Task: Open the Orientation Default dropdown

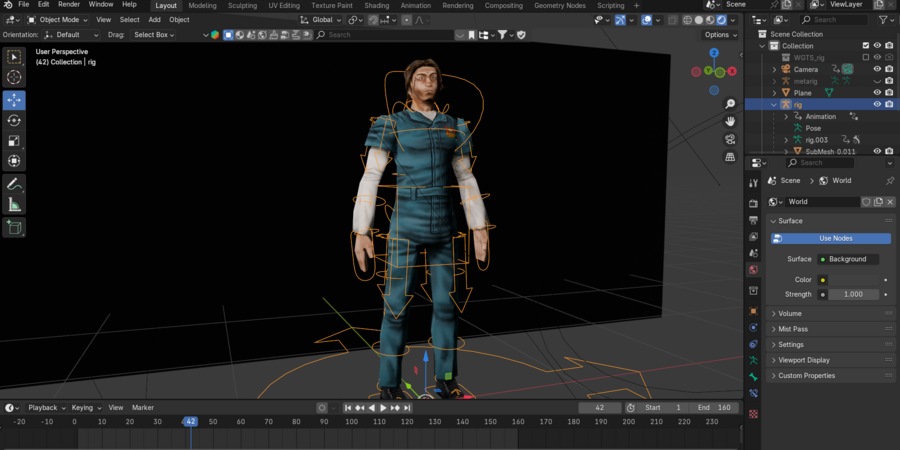Action: click(x=72, y=35)
